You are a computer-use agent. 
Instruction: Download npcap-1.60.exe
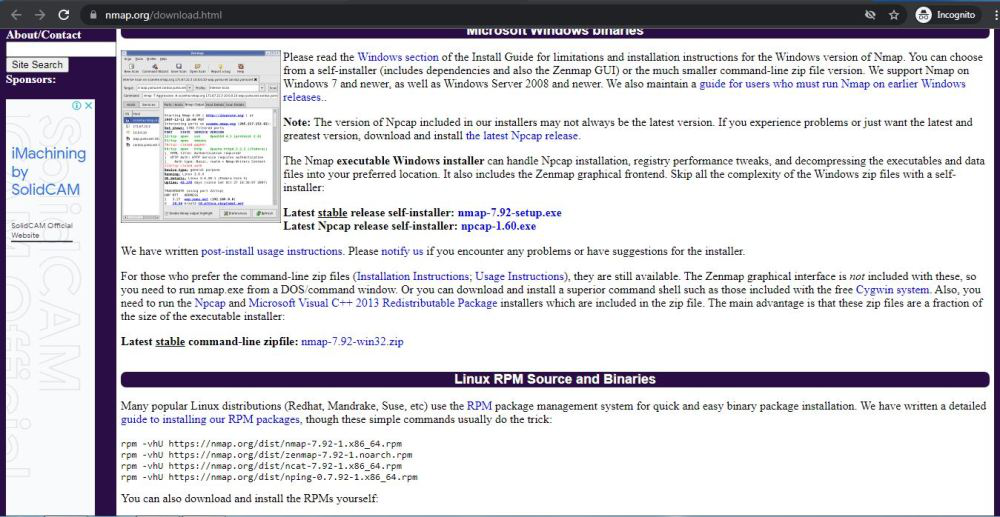pyautogui.click(x=498, y=226)
